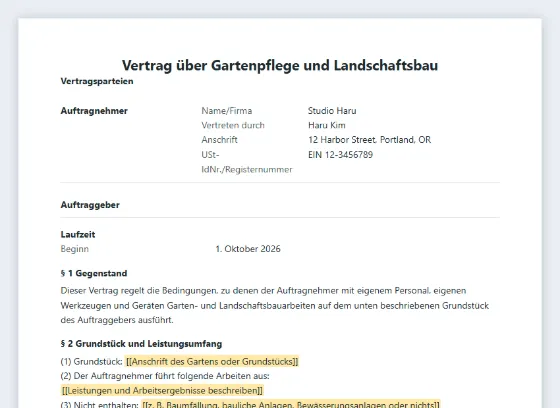Screen dimensions: 560x408
Task: Click the USt-IdNr./Registernummer label
Action: 247,162
